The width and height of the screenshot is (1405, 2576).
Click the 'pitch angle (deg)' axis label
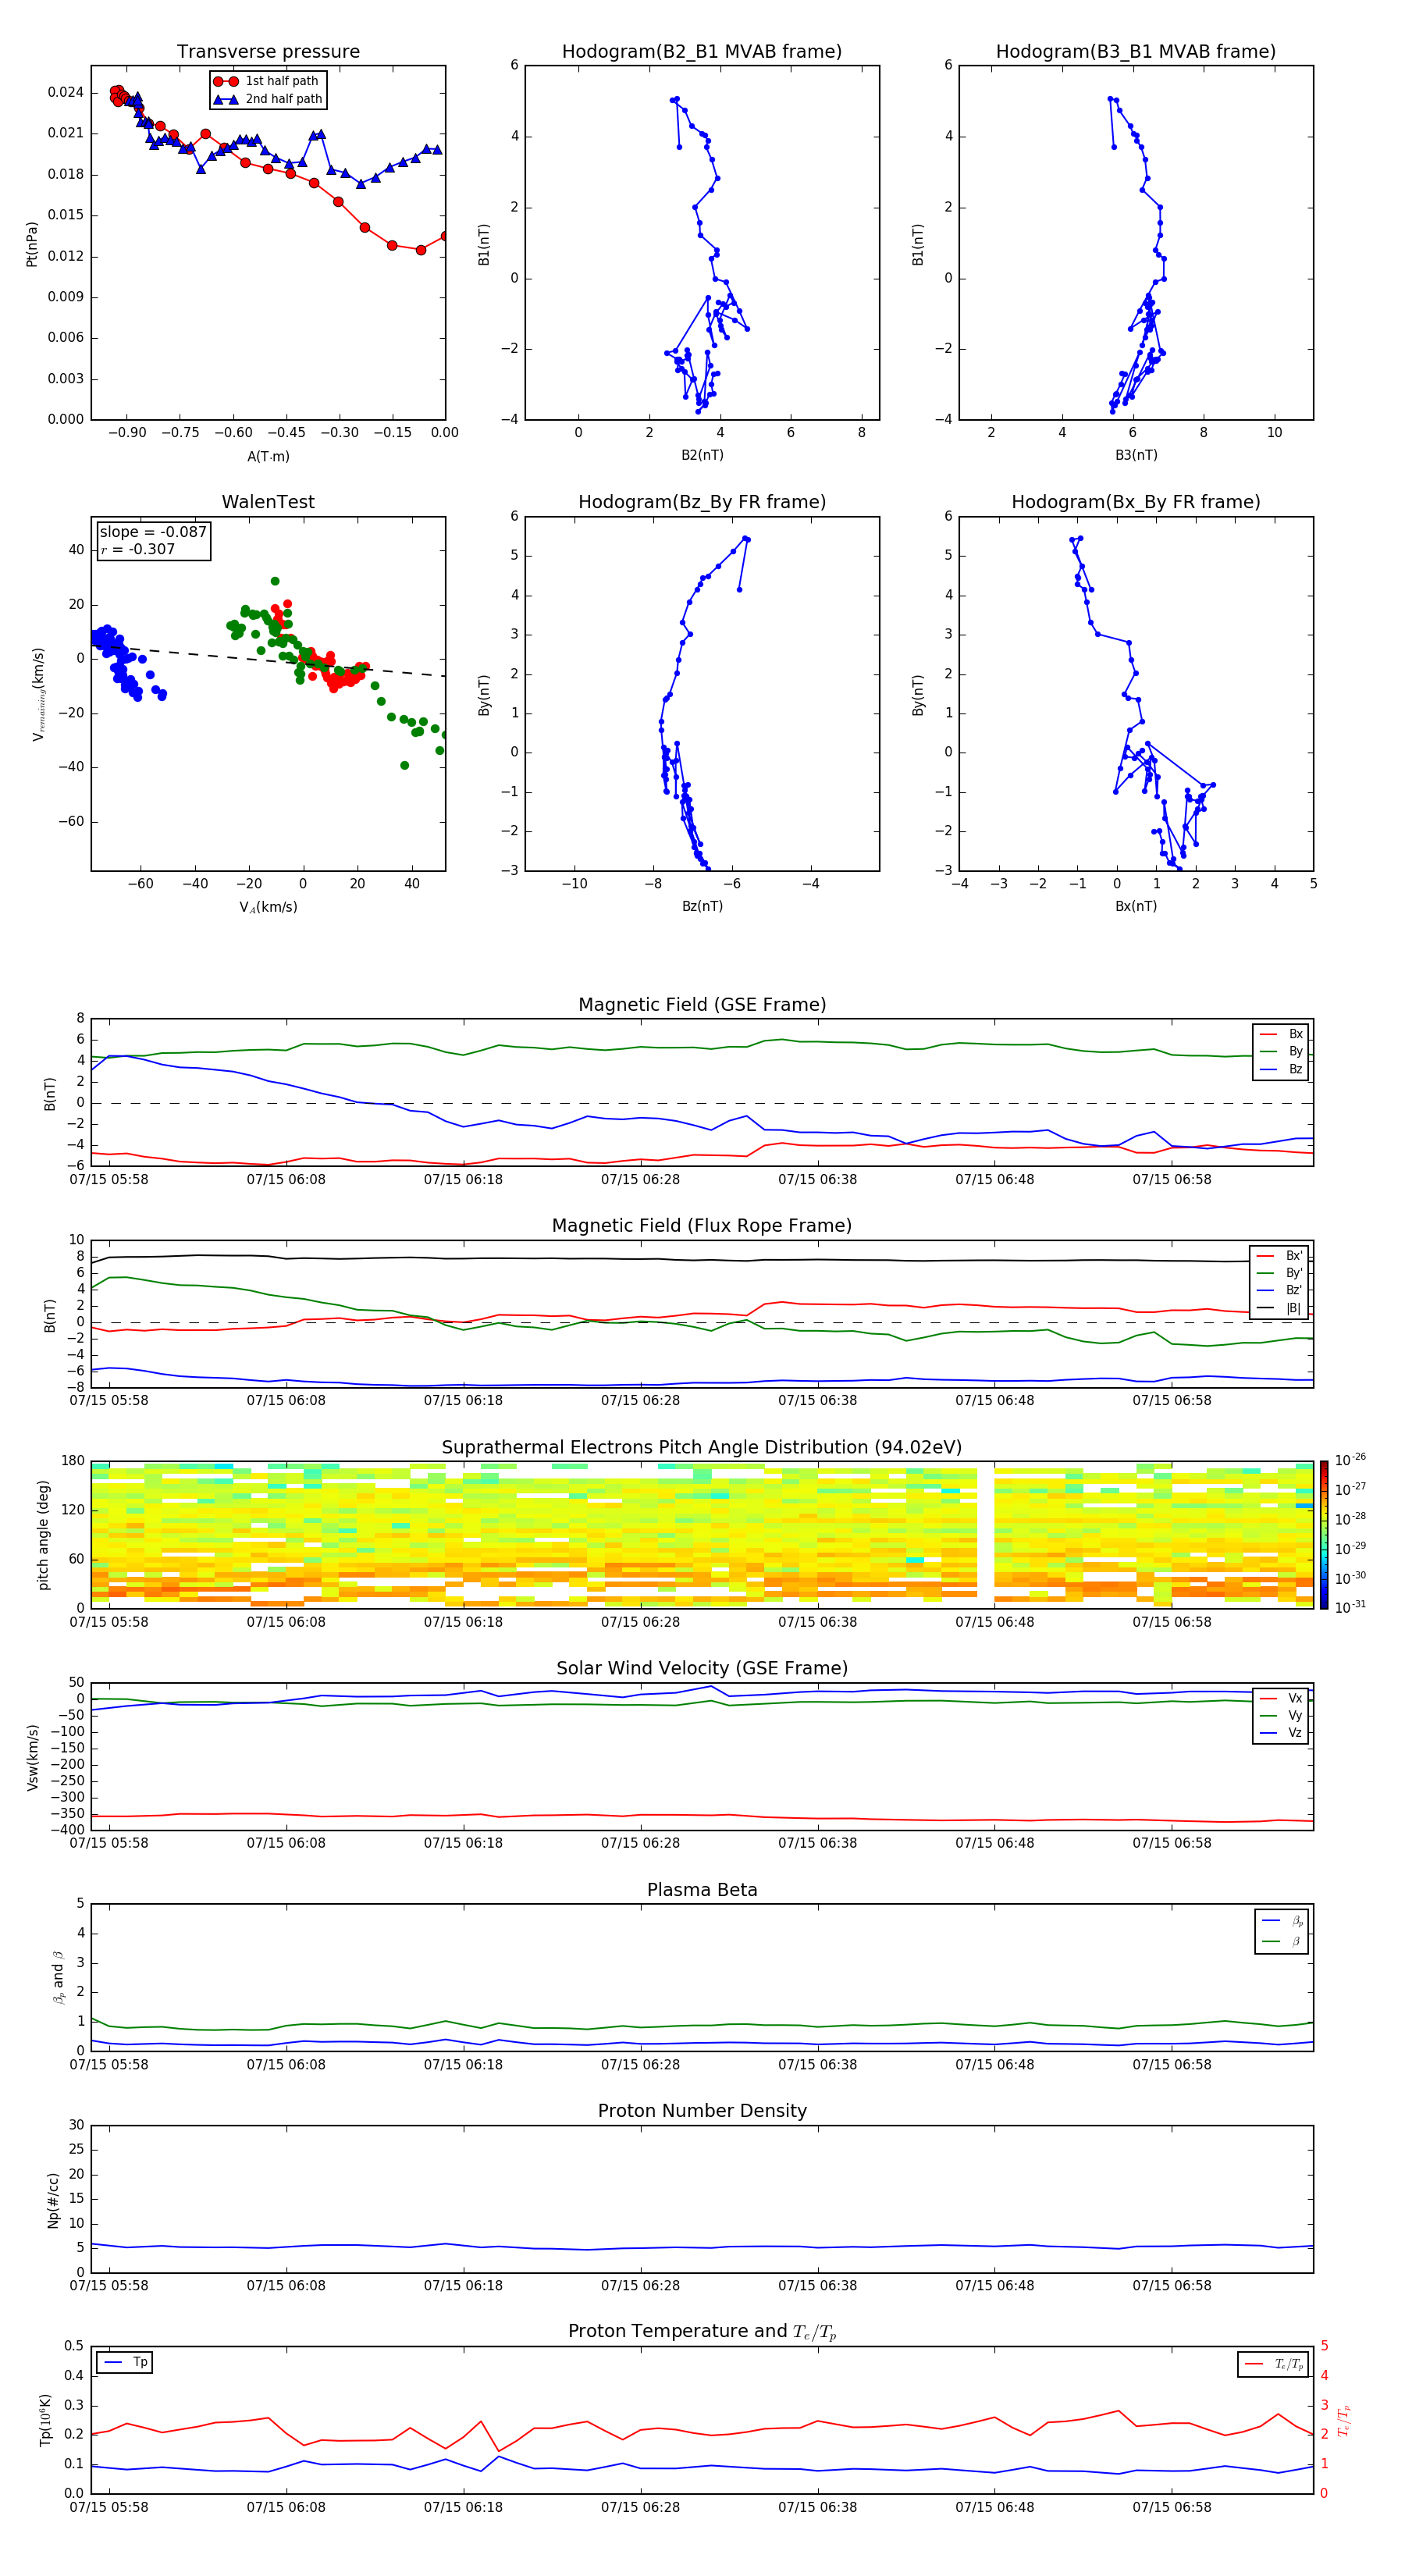click(43, 1535)
